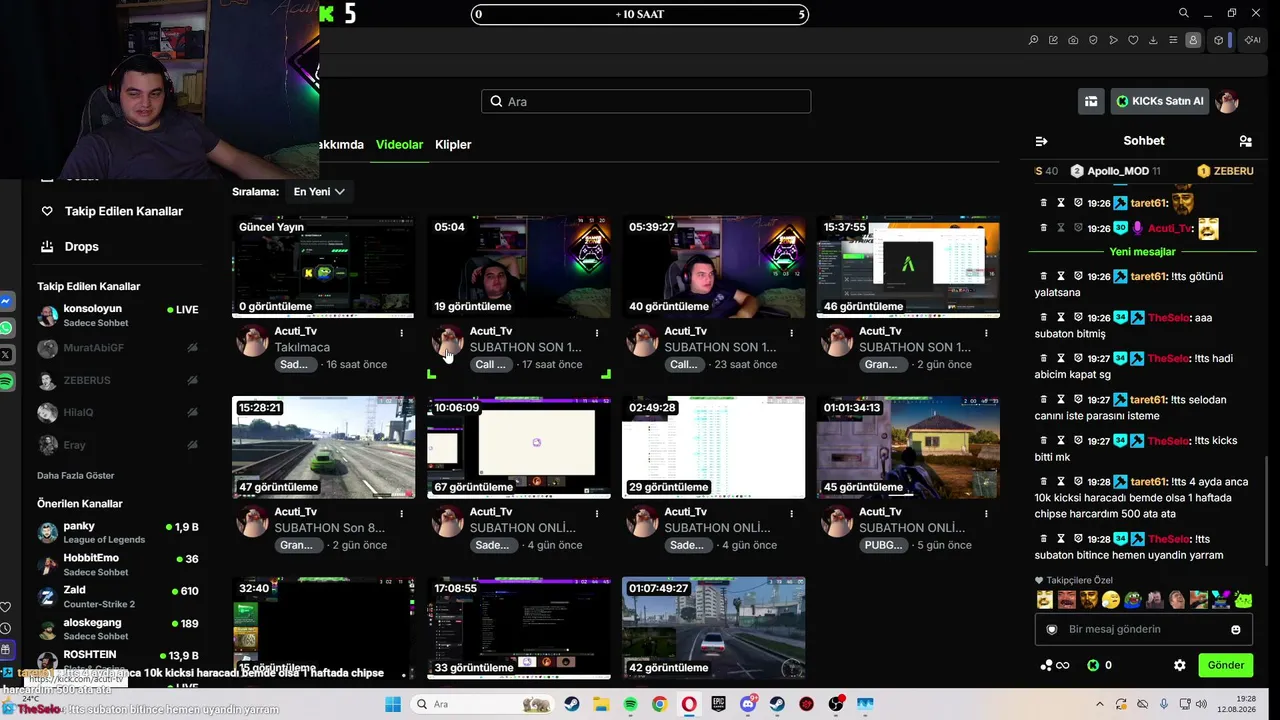Show hidden system tray icons chevron
Viewport: 1280px width, 720px height.
click(x=1100, y=704)
